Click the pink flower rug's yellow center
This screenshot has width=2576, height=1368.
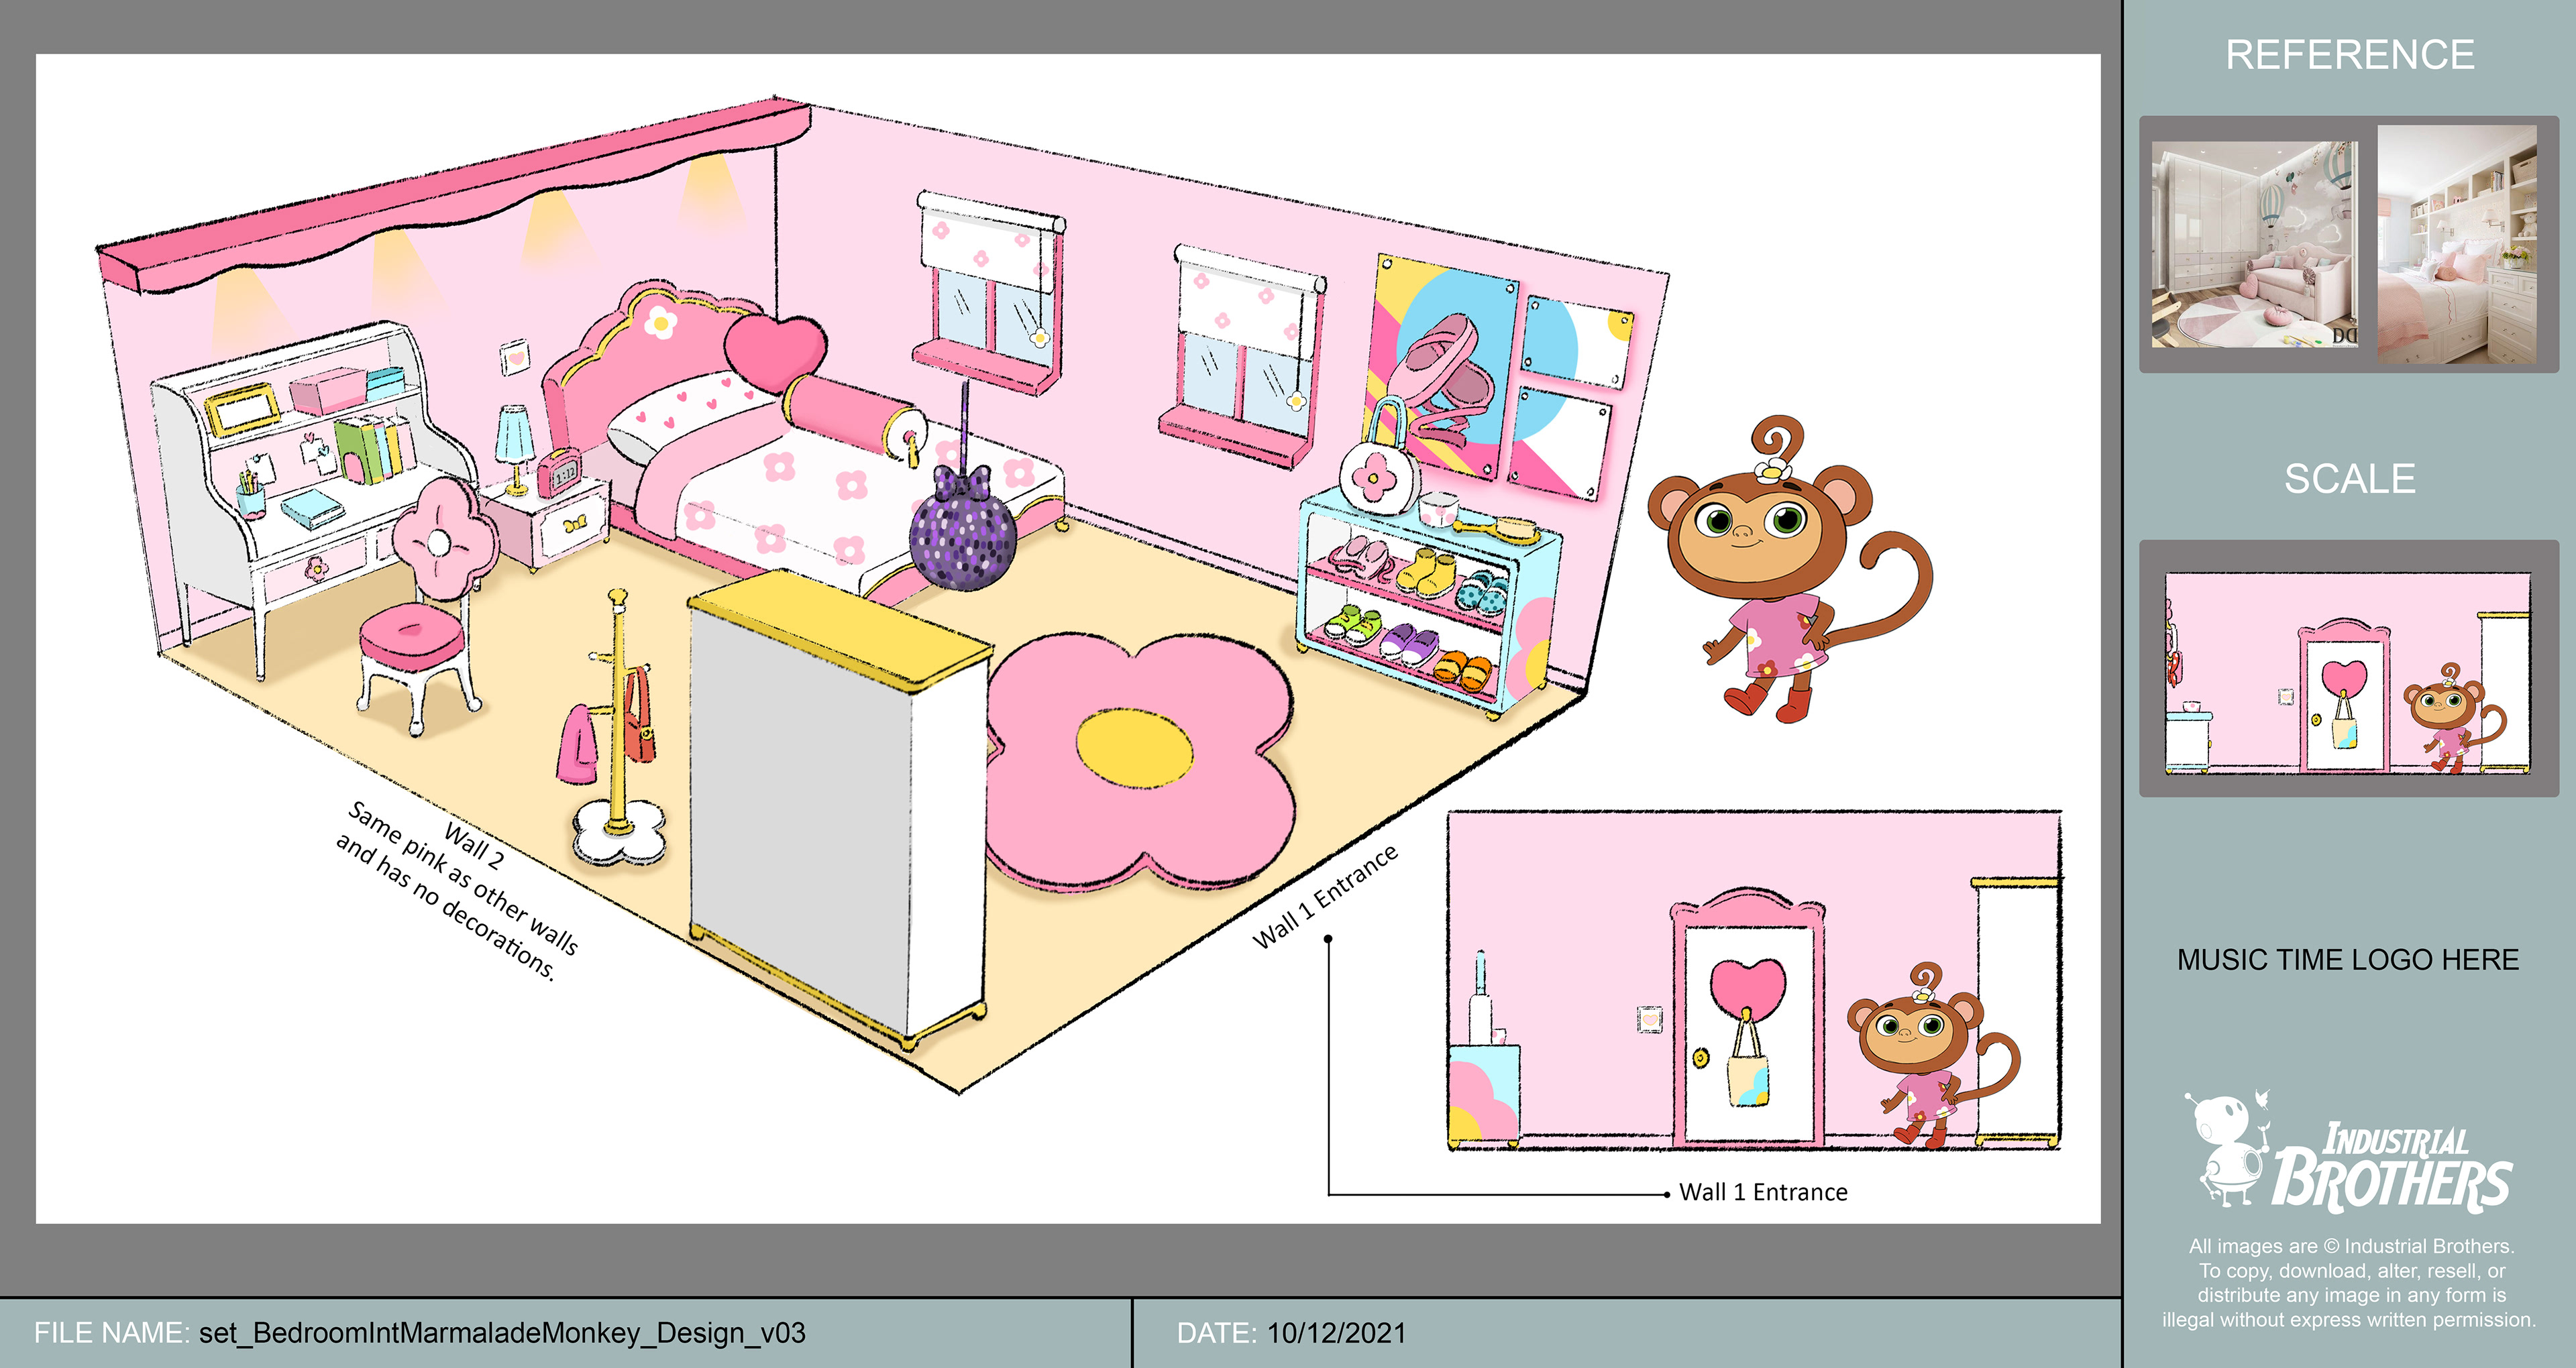click(x=1134, y=748)
